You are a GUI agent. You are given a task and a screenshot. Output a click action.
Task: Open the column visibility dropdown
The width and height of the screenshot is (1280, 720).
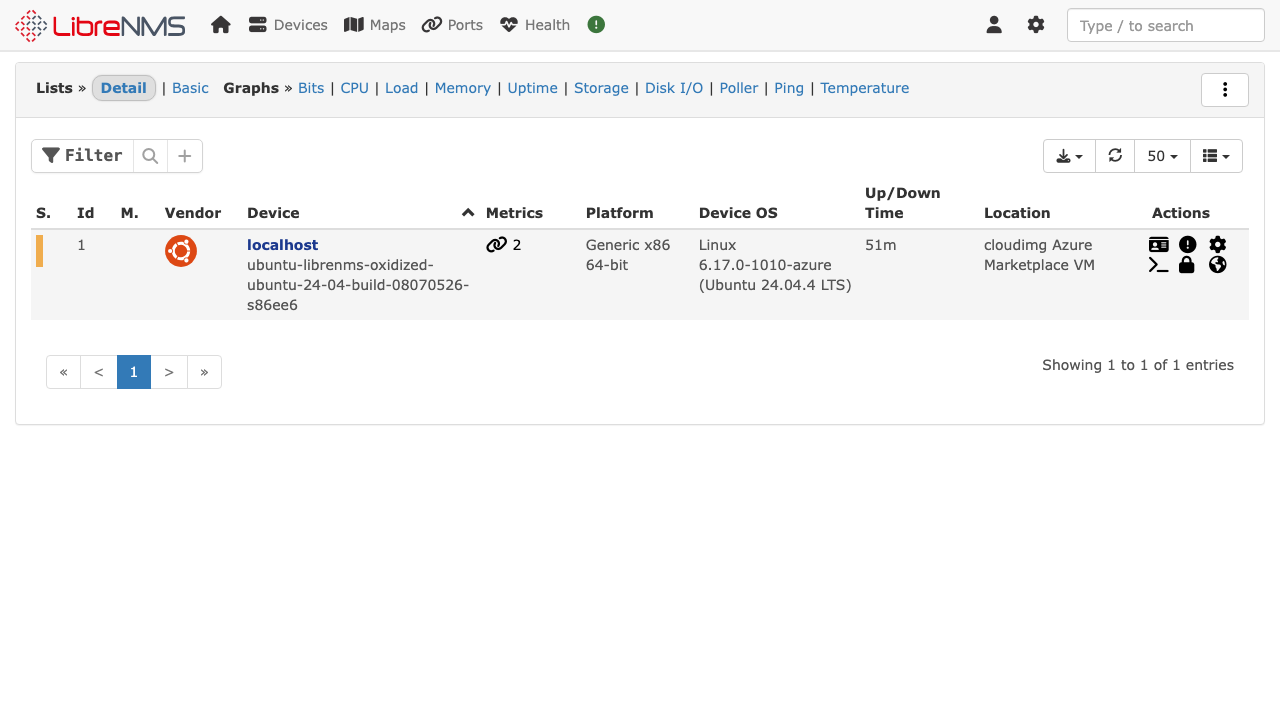[x=1216, y=156]
